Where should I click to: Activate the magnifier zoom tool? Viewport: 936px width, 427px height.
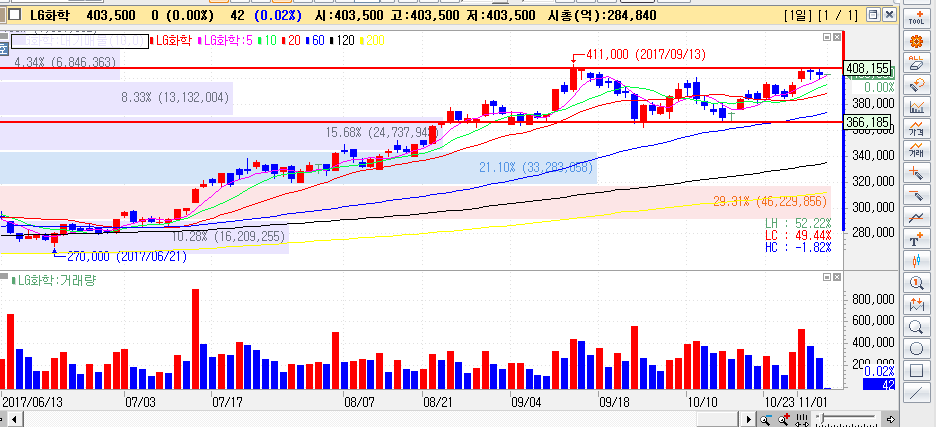(x=916, y=326)
